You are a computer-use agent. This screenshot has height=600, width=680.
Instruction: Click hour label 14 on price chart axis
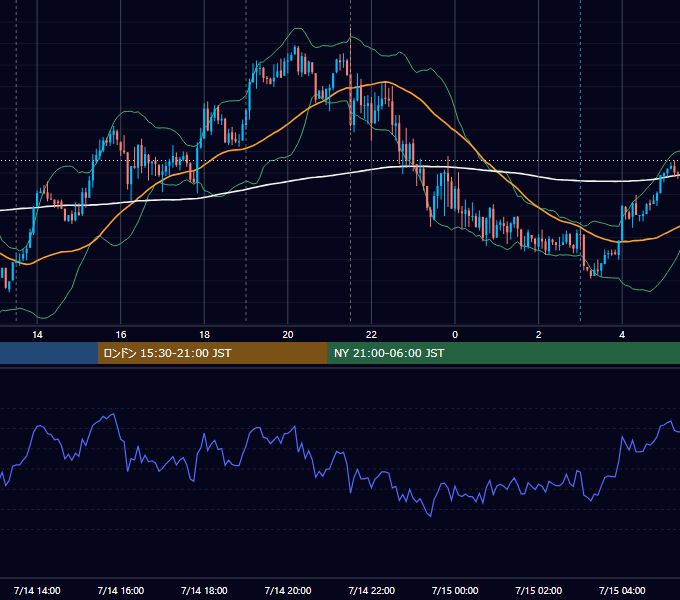(x=37, y=335)
